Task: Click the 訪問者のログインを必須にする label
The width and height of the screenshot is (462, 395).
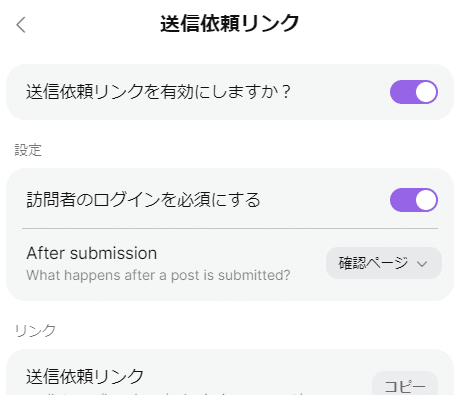Action: 143,200
